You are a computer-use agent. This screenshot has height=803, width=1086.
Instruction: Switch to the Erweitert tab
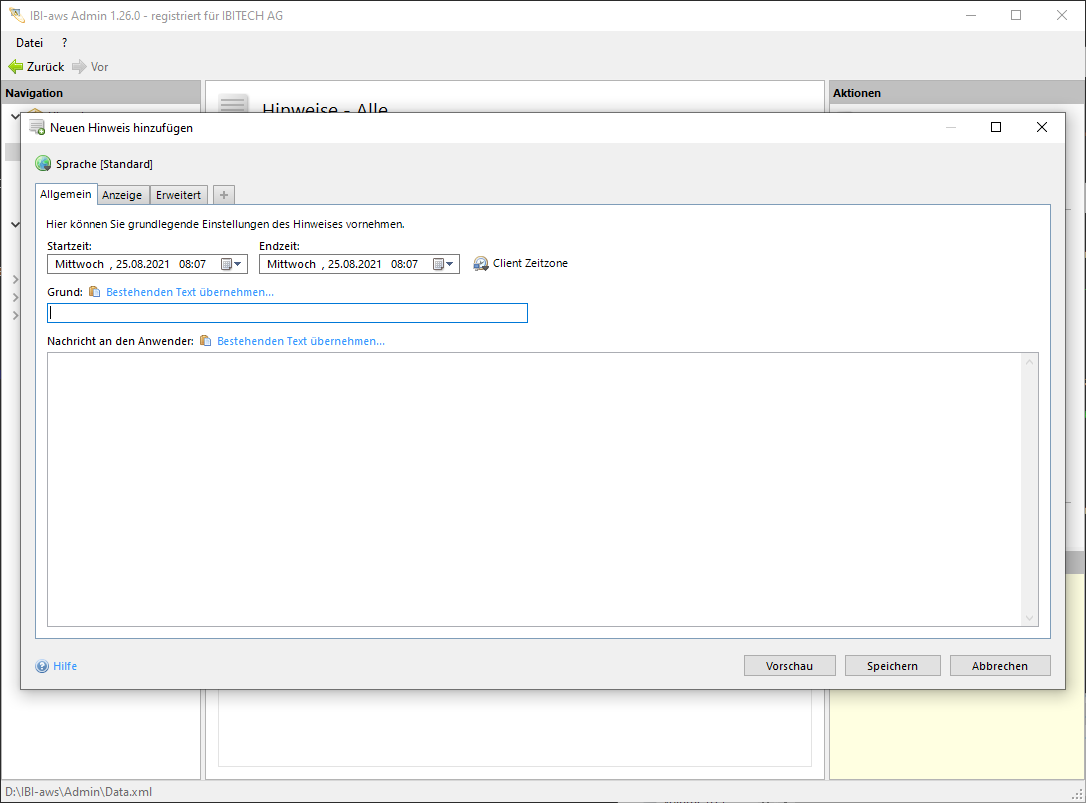coord(179,195)
